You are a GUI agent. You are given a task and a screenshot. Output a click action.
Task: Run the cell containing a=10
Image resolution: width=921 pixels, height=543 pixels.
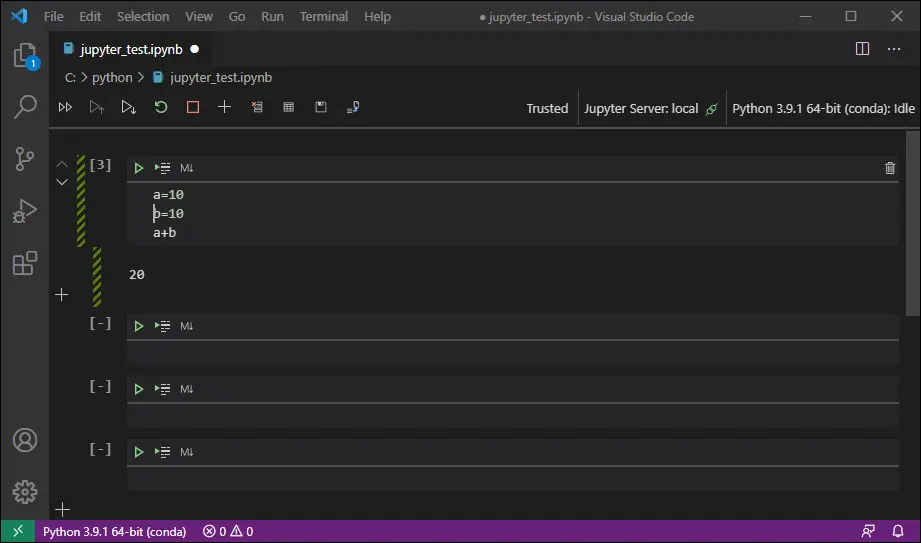[139, 169]
